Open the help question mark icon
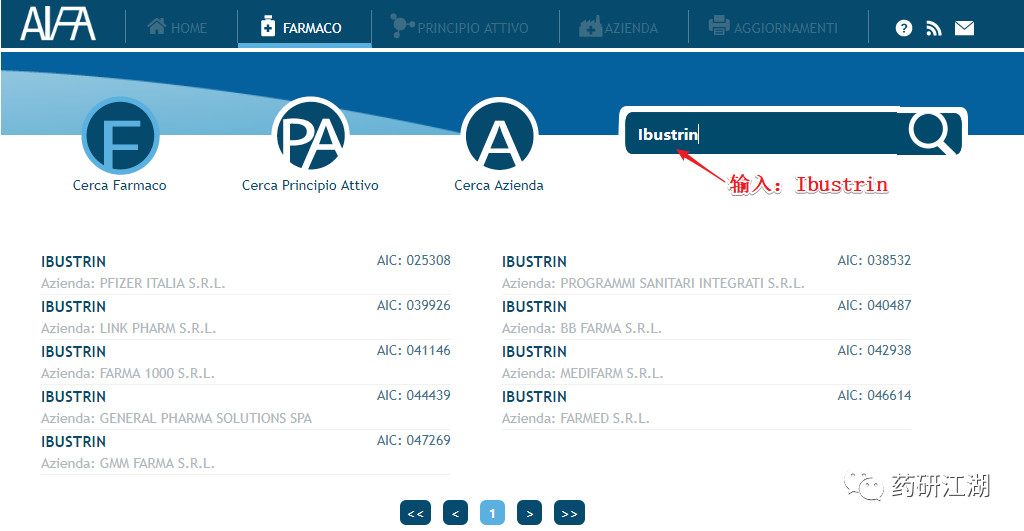This screenshot has width=1024, height=531. pyautogui.click(x=904, y=28)
